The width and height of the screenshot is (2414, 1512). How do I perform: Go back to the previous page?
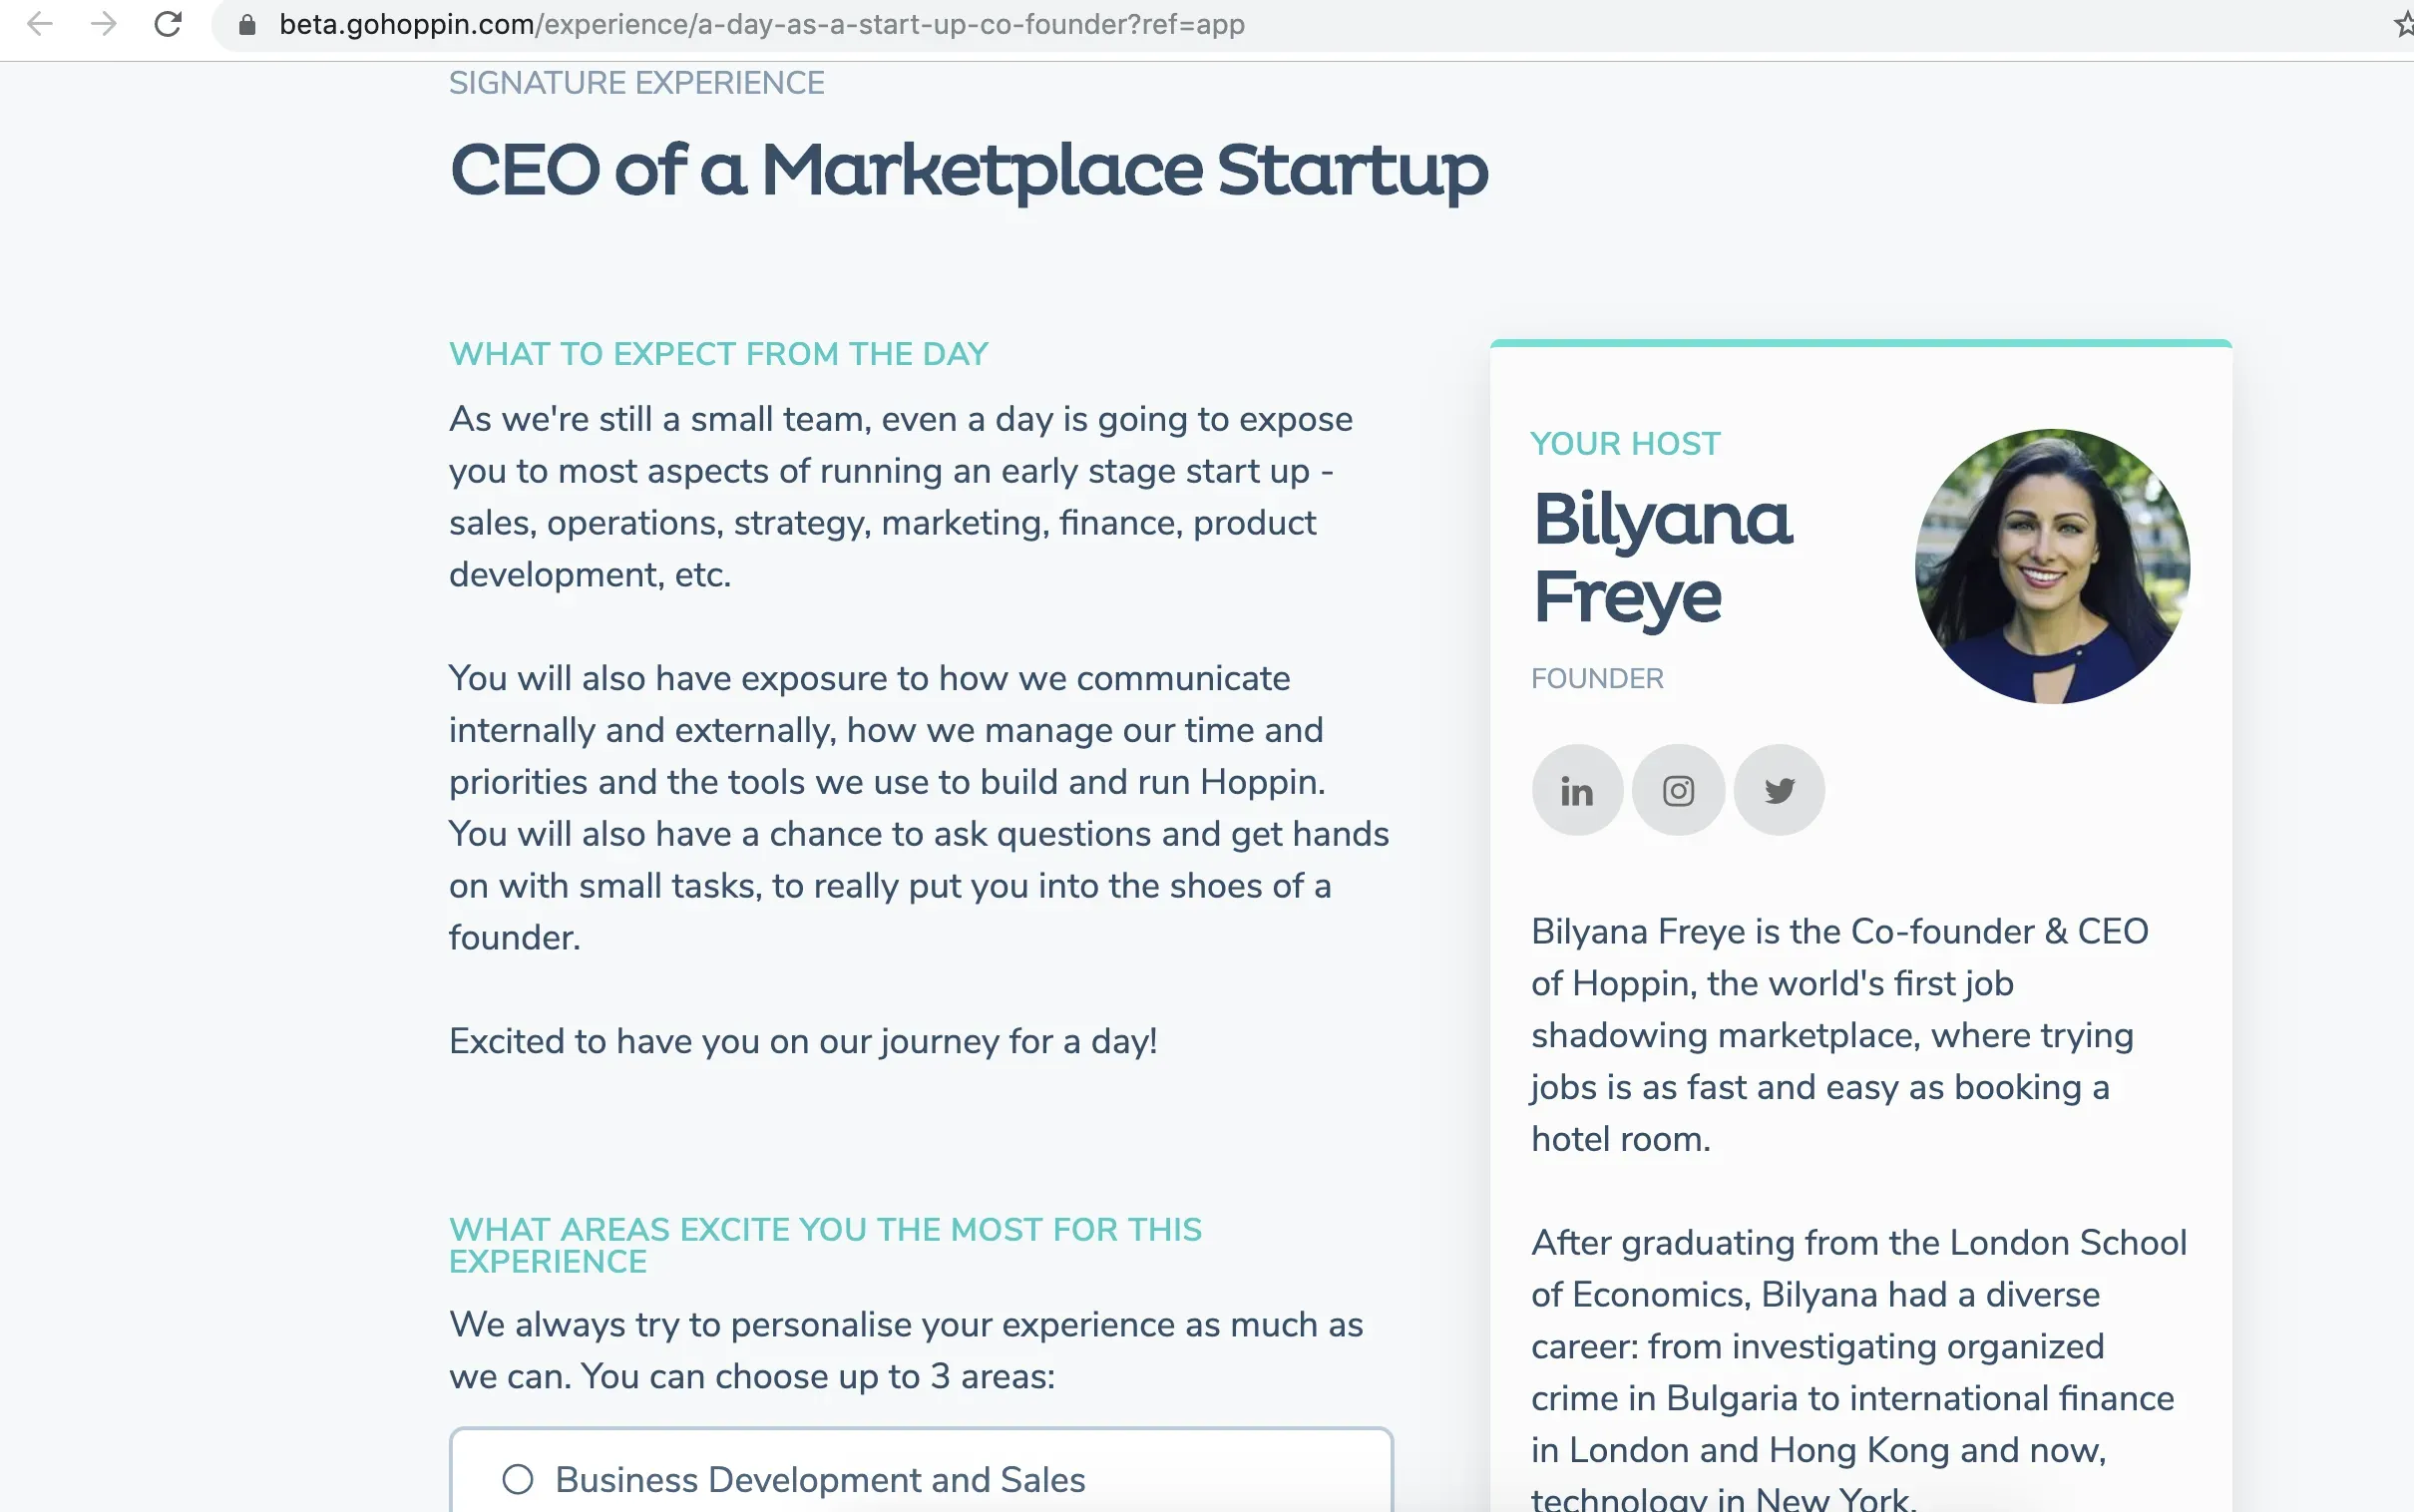(40, 24)
